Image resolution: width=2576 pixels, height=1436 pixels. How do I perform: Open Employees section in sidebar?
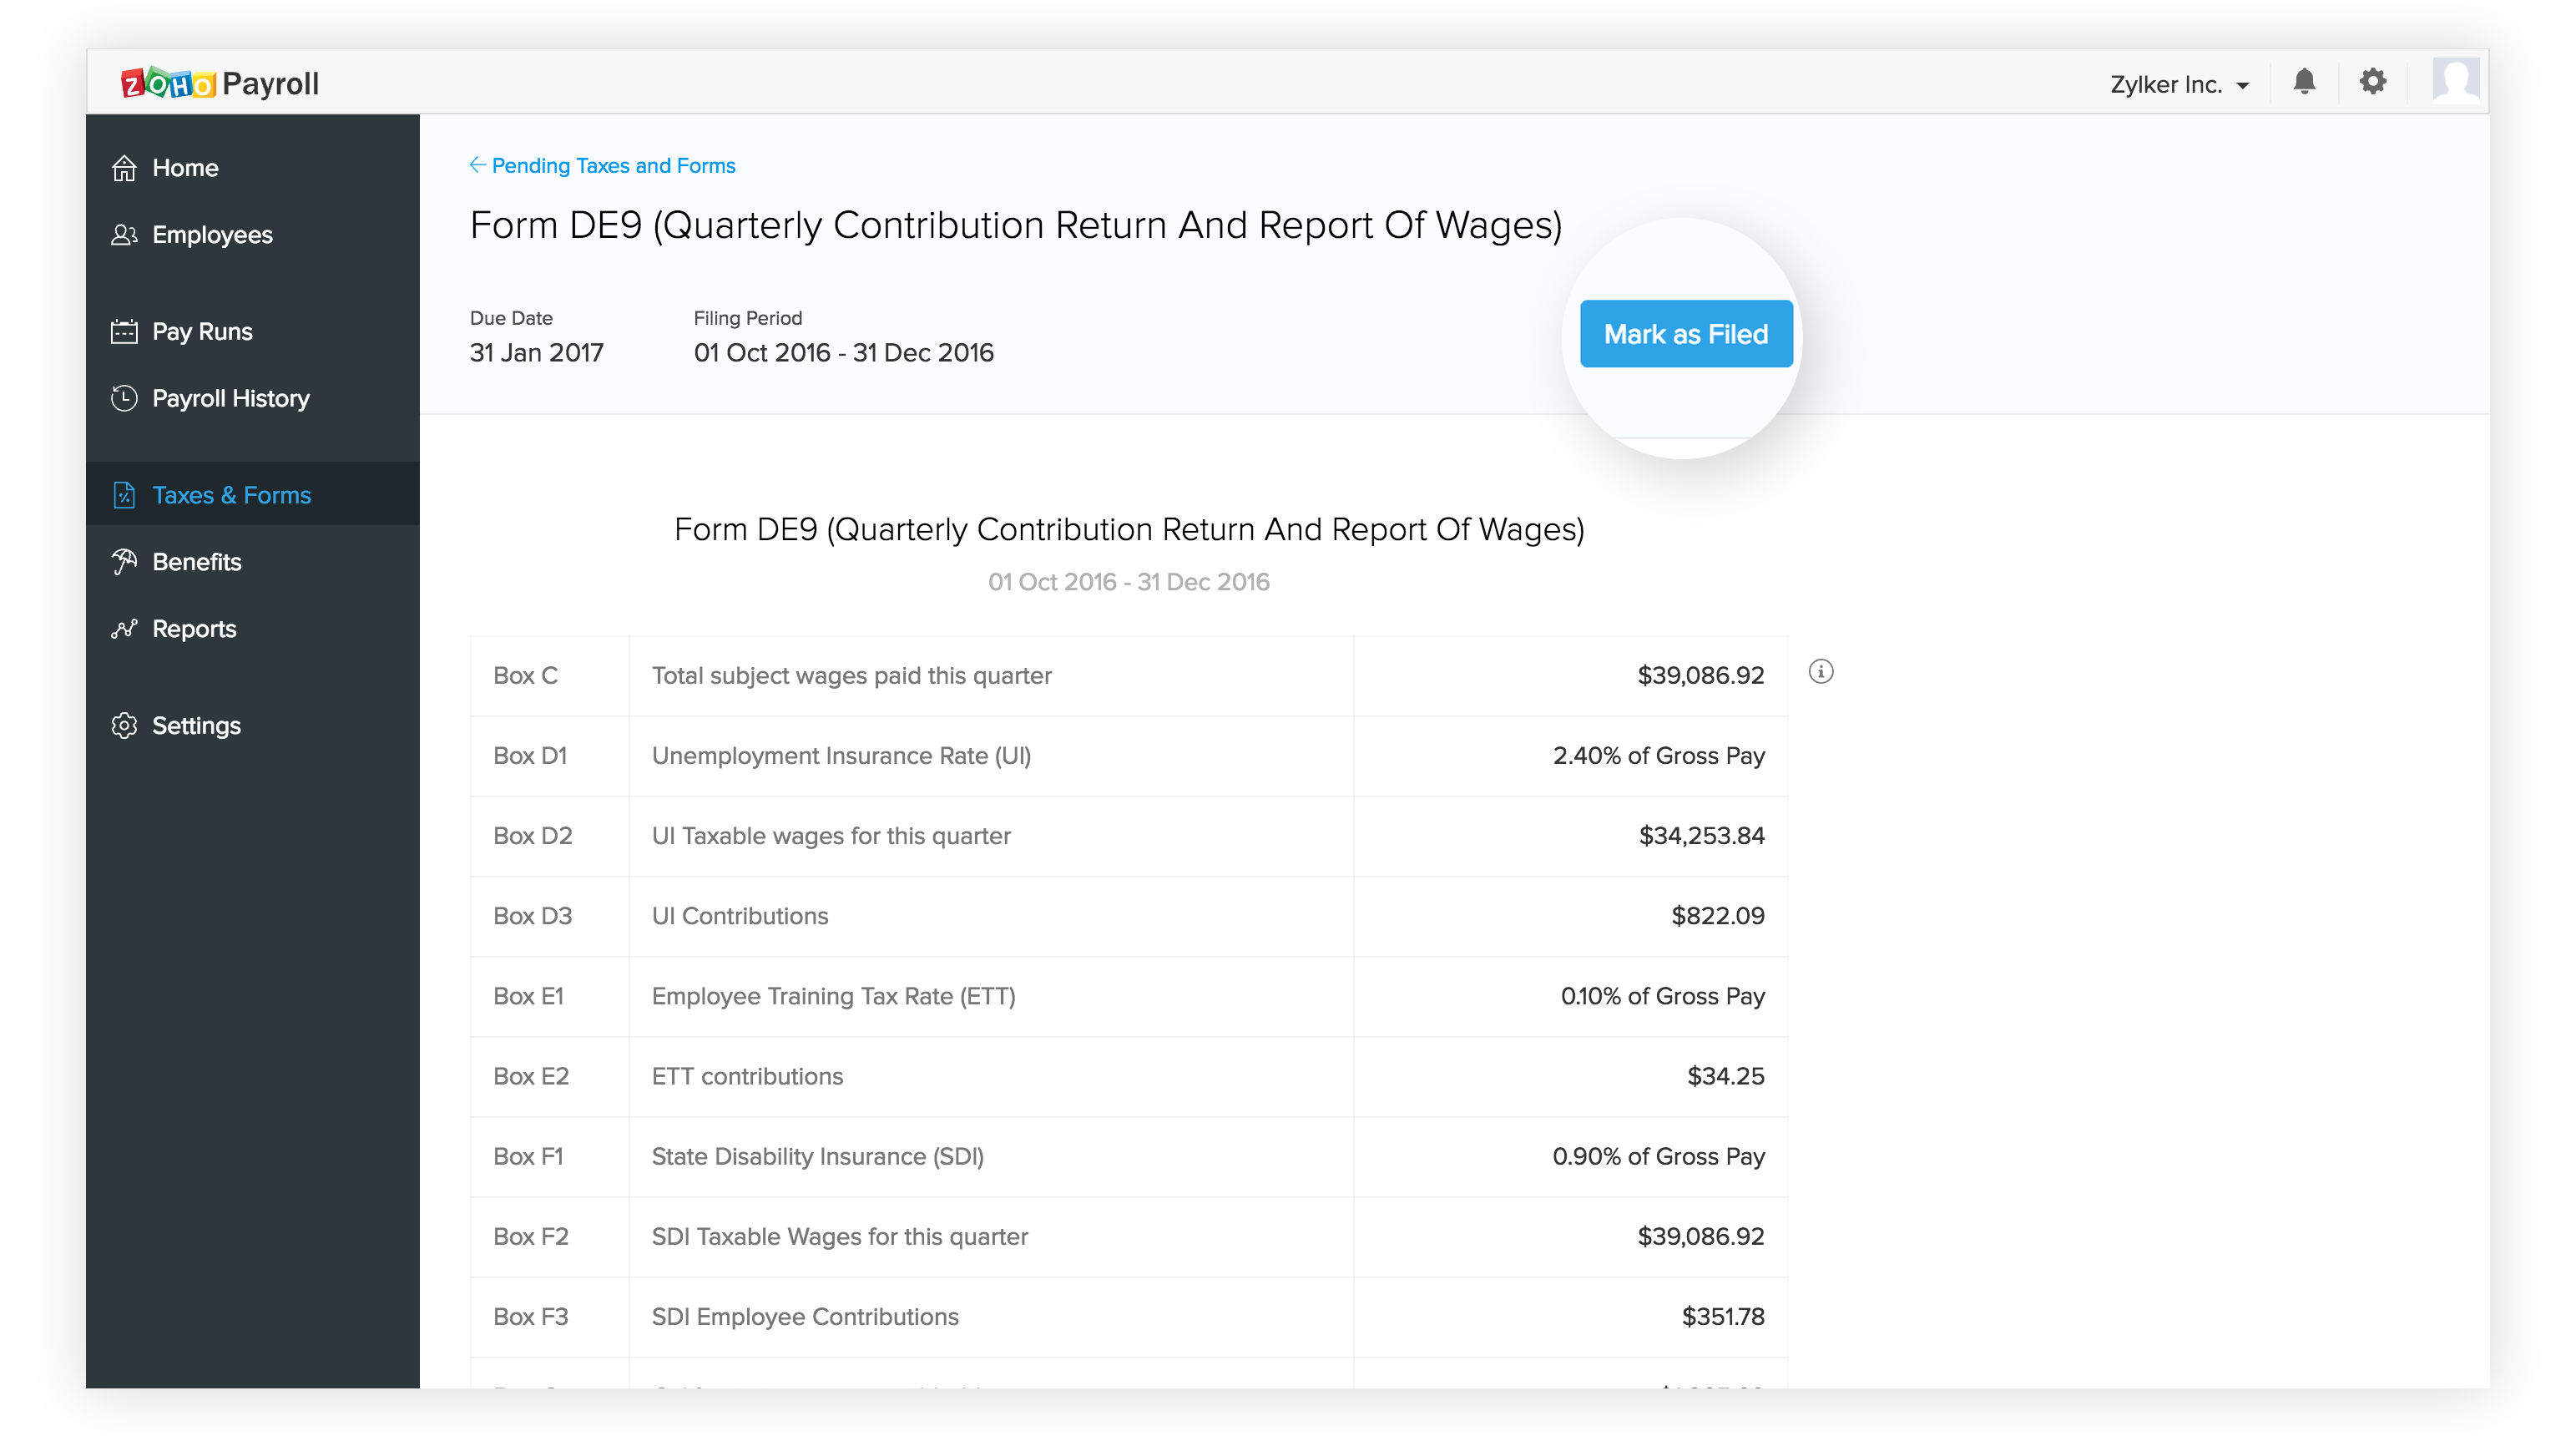point(212,235)
